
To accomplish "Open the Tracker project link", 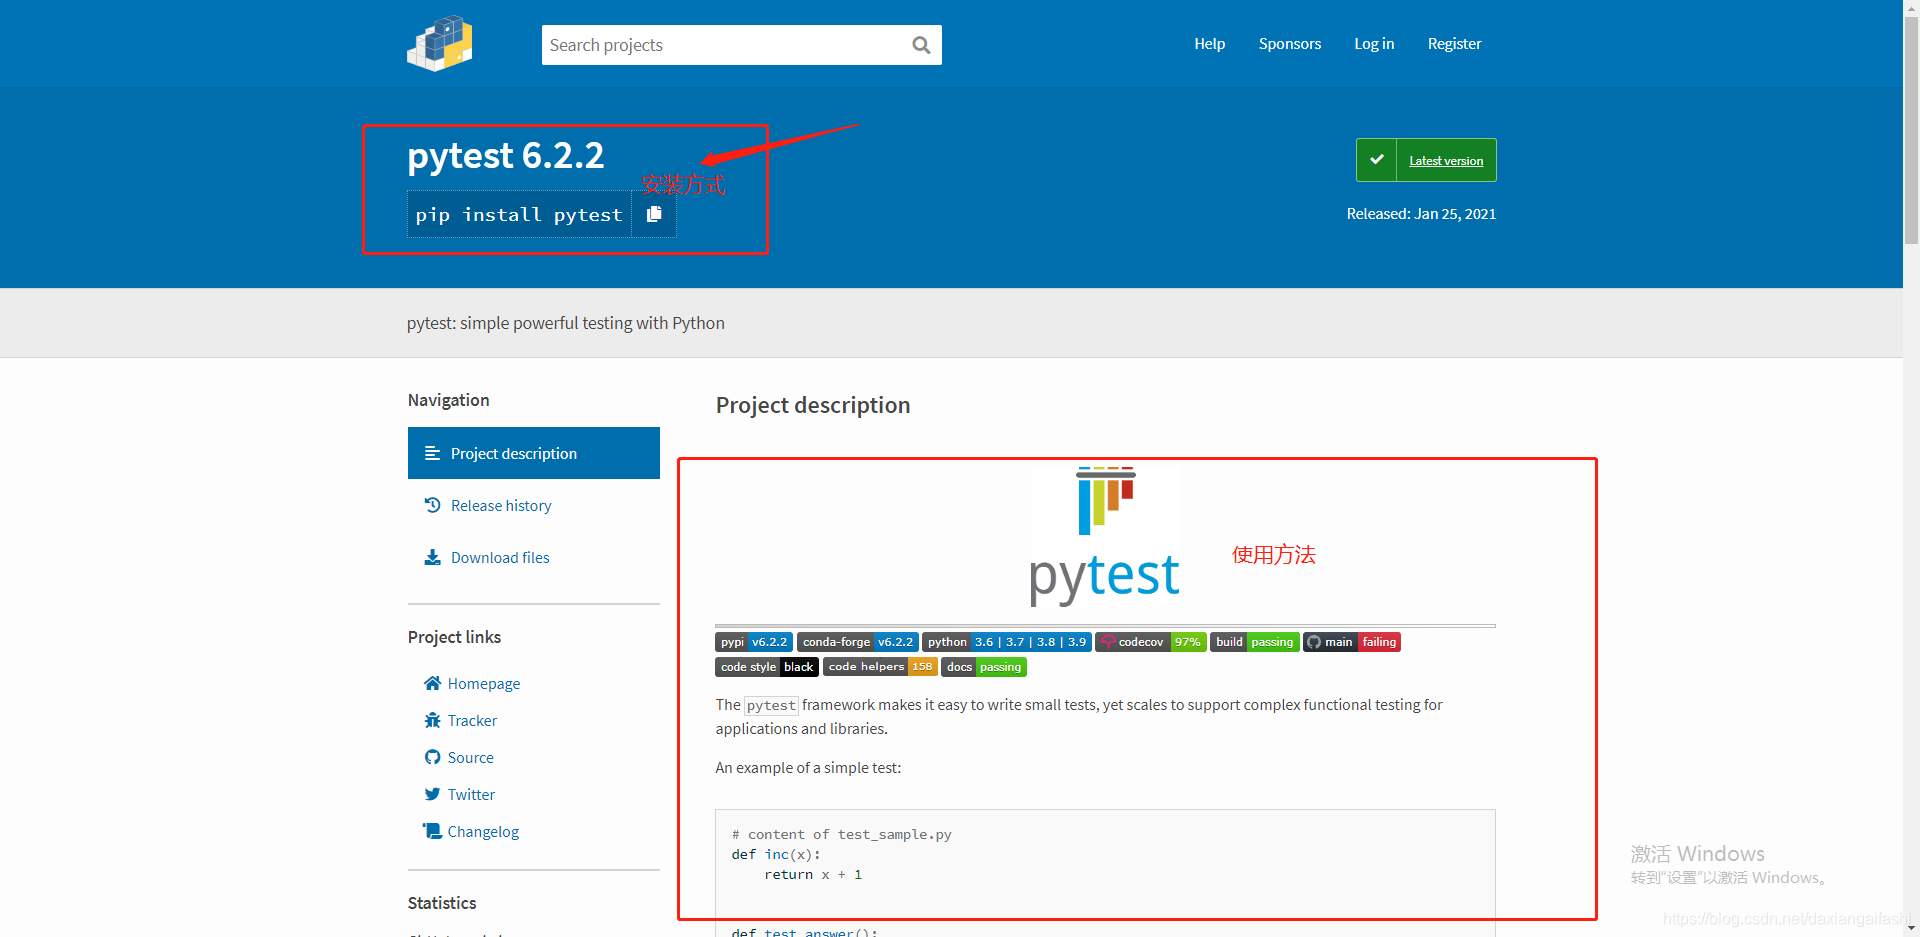I will pyautogui.click(x=472, y=720).
